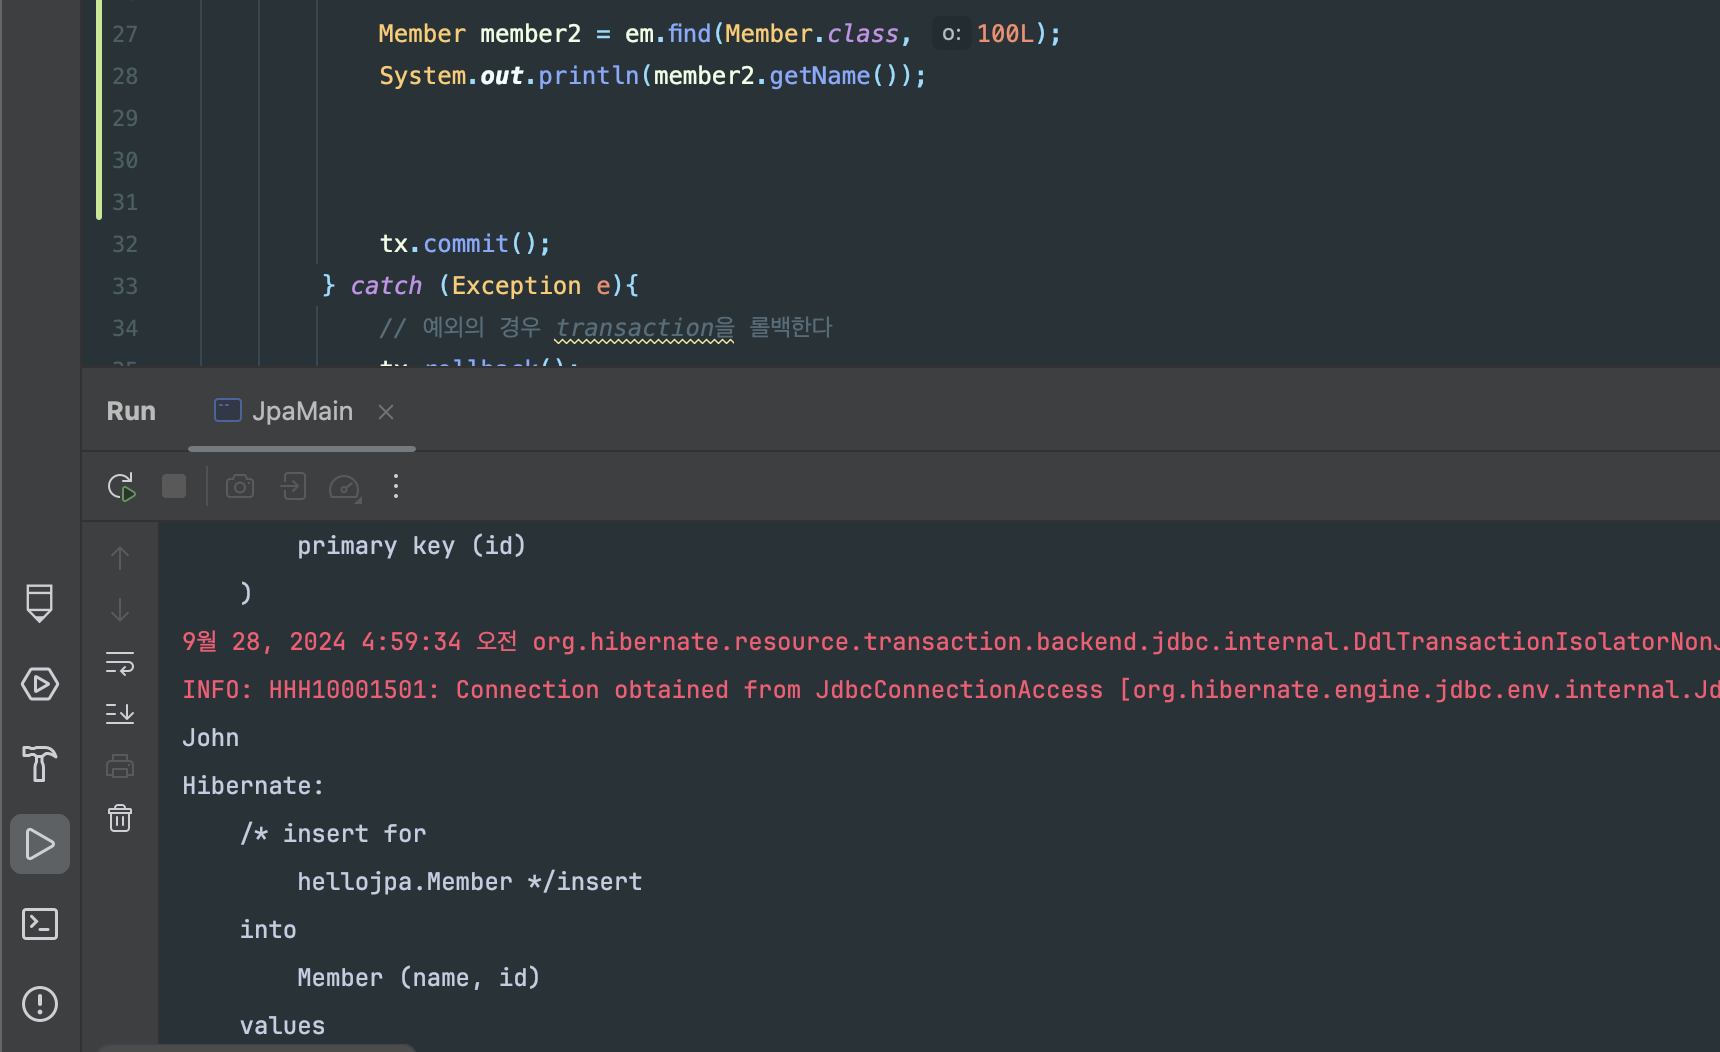
Task: Open the profiler gauge icon
Action: point(345,487)
